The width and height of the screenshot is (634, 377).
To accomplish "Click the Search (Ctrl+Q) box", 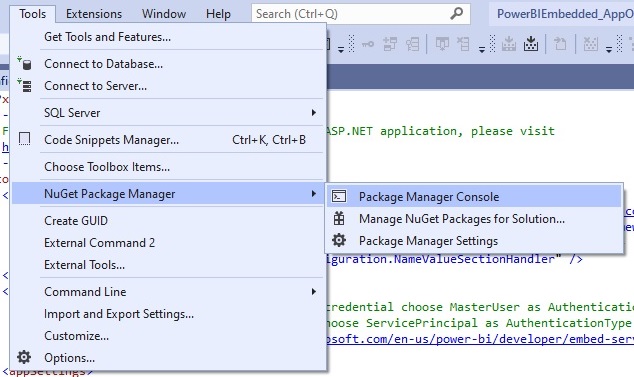I will click(361, 14).
